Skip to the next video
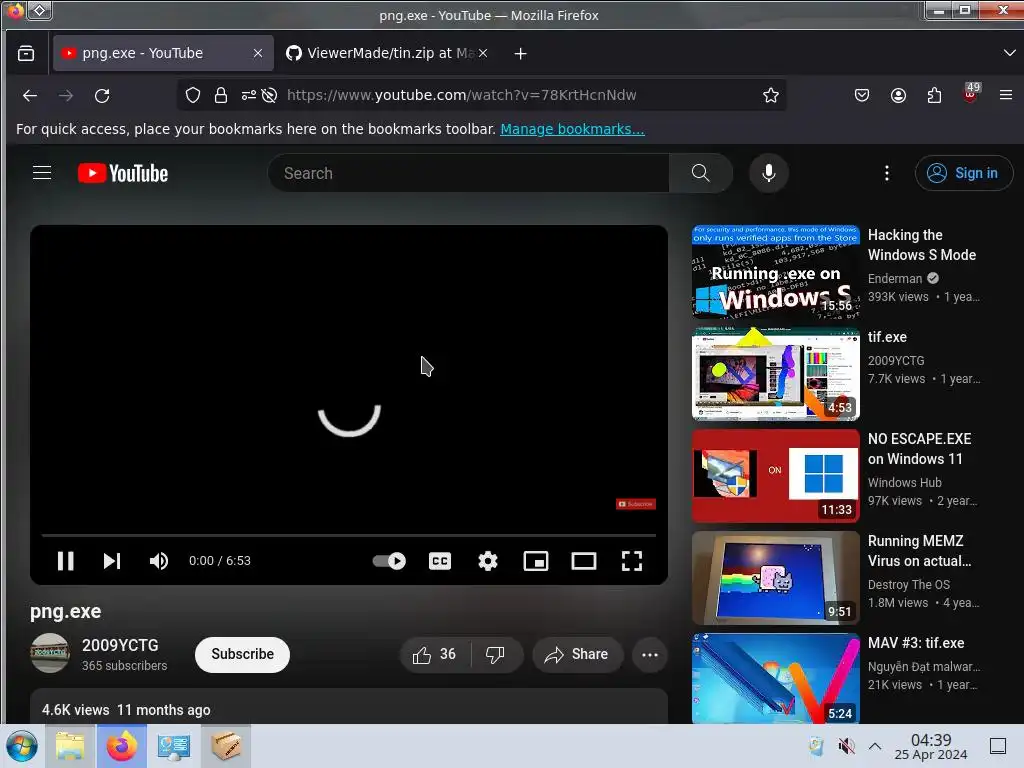Screen dimensions: 1024x768 [x=112, y=561]
